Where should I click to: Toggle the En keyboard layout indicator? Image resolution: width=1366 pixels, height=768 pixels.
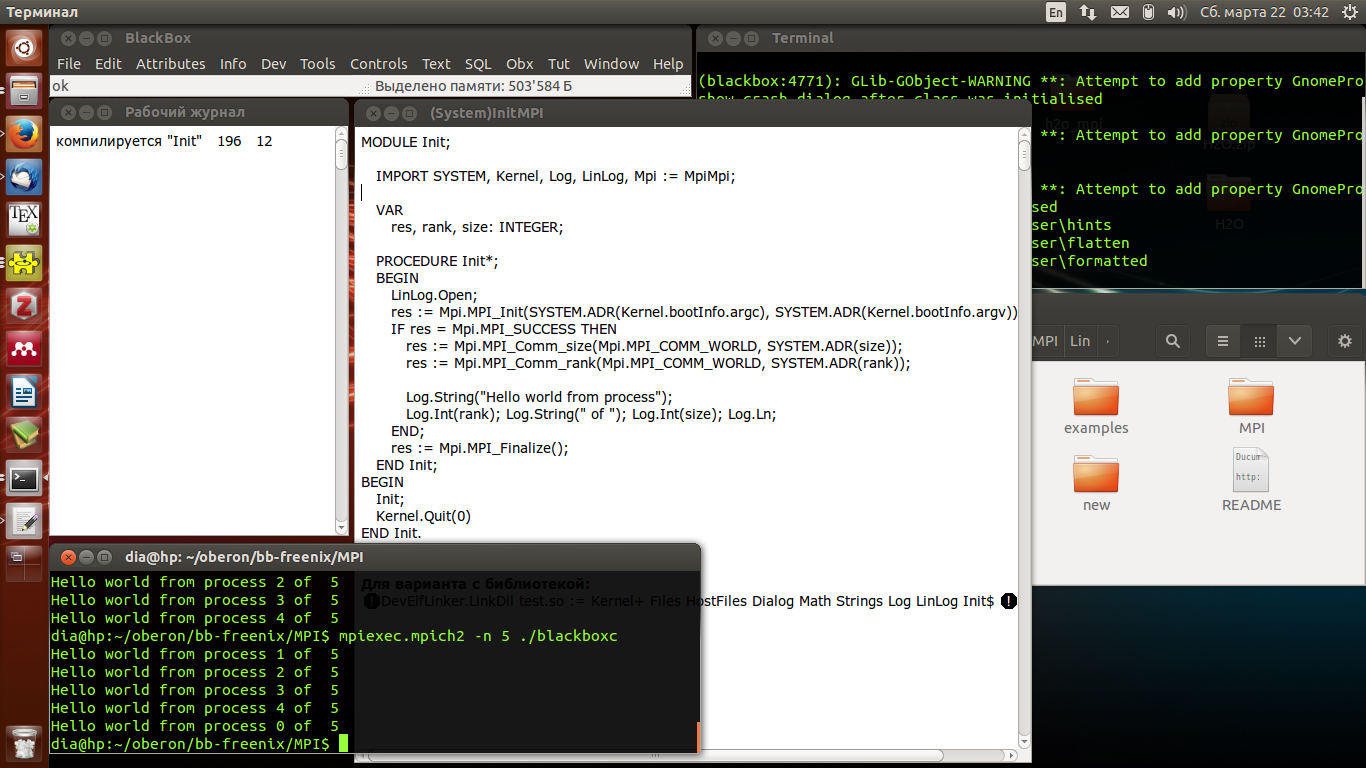(1056, 12)
